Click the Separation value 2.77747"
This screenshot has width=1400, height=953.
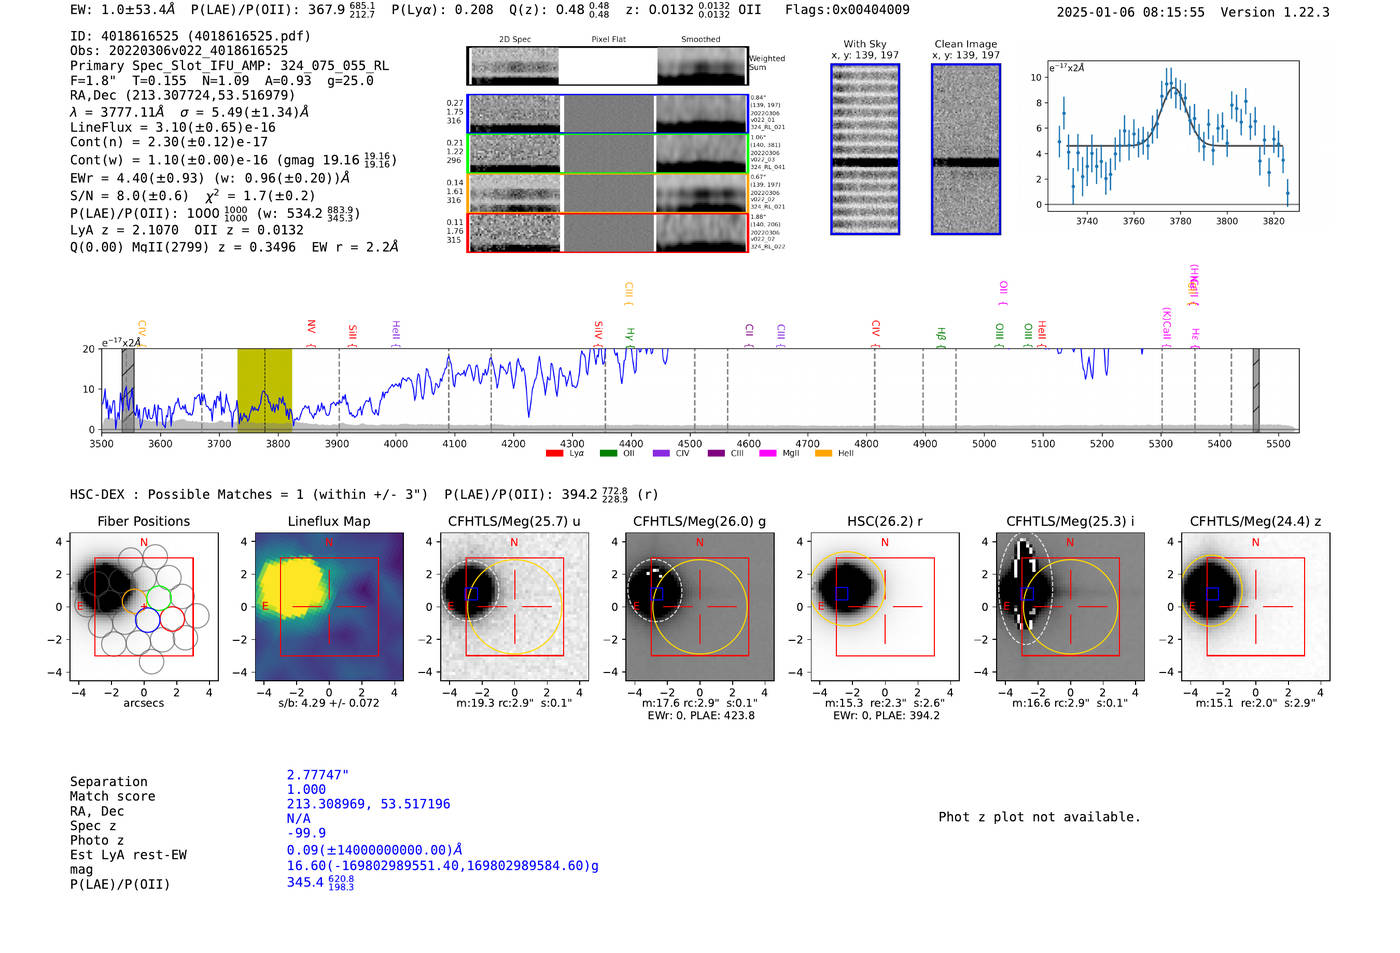click(318, 775)
